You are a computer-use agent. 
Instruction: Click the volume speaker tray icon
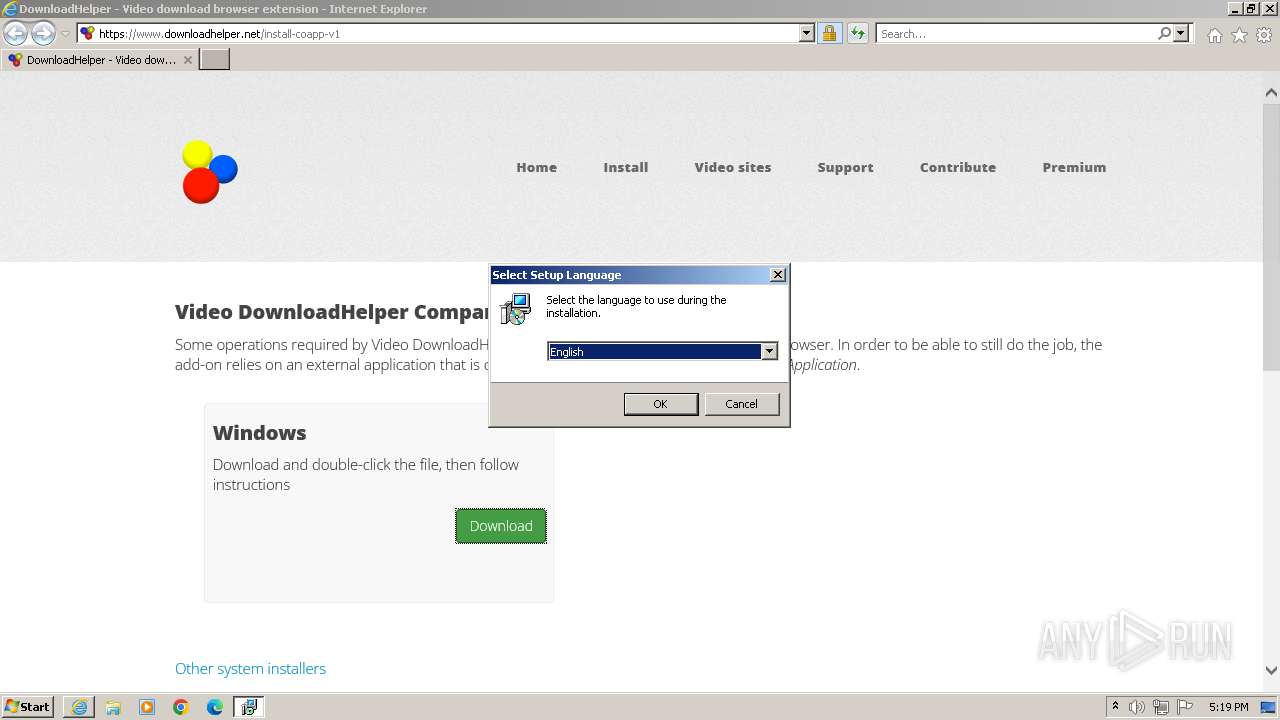[1137, 707]
